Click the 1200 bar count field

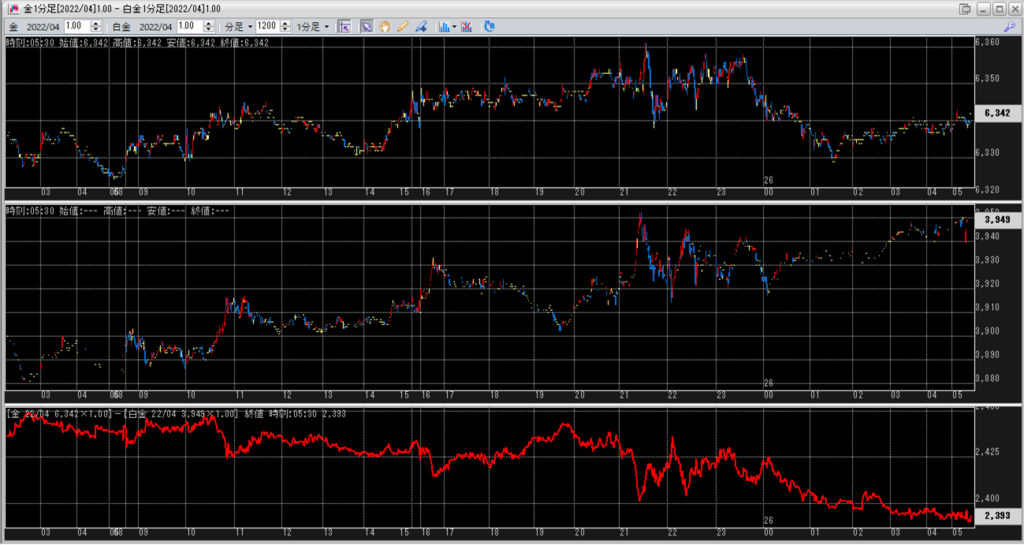click(x=266, y=26)
